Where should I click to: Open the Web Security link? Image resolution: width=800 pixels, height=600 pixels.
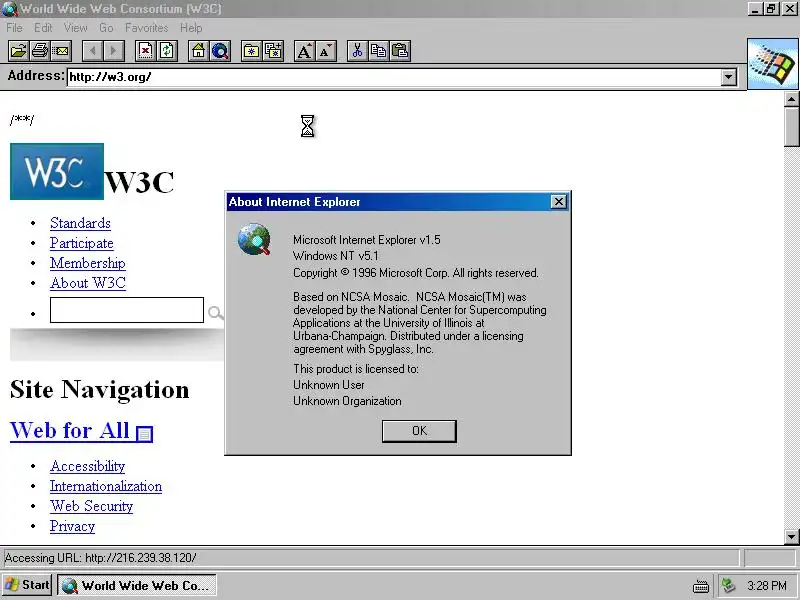91,506
